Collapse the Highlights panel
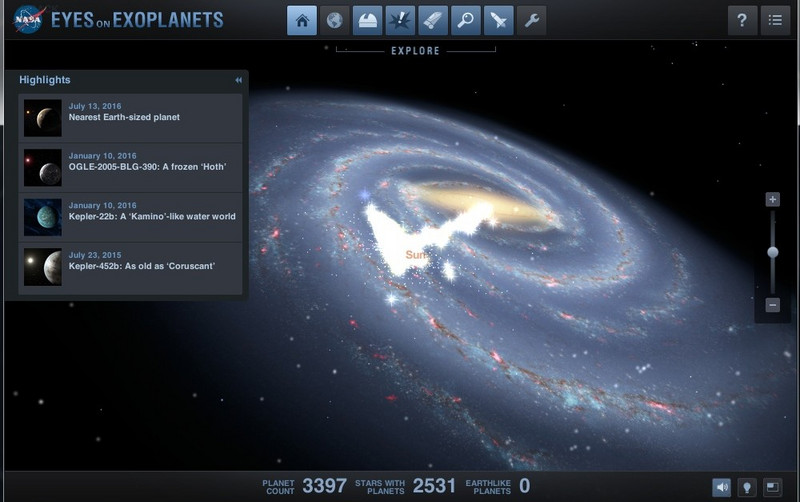The image size is (800, 502). (x=238, y=80)
